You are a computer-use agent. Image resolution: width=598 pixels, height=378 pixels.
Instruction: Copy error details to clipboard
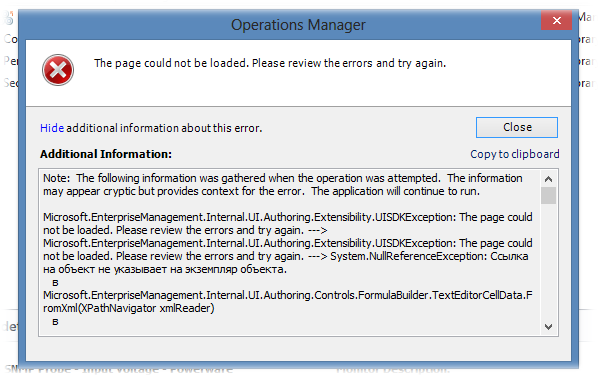point(514,154)
